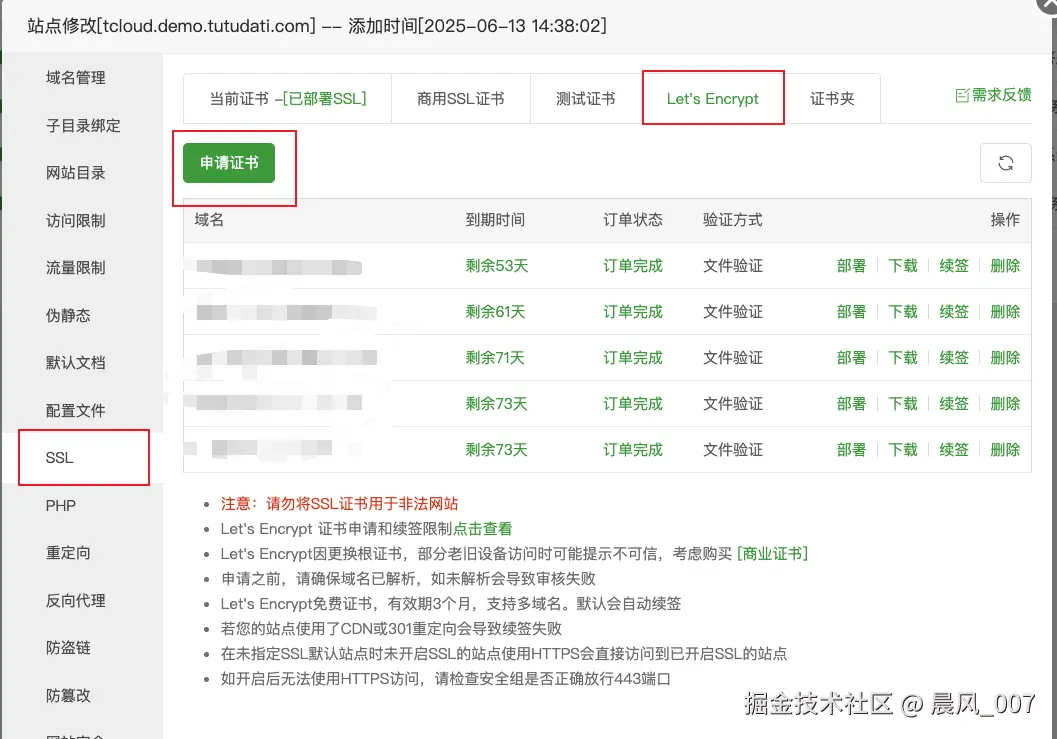Click 部署 in 剩余71天 row
This screenshot has height=739, width=1057.
coord(851,357)
